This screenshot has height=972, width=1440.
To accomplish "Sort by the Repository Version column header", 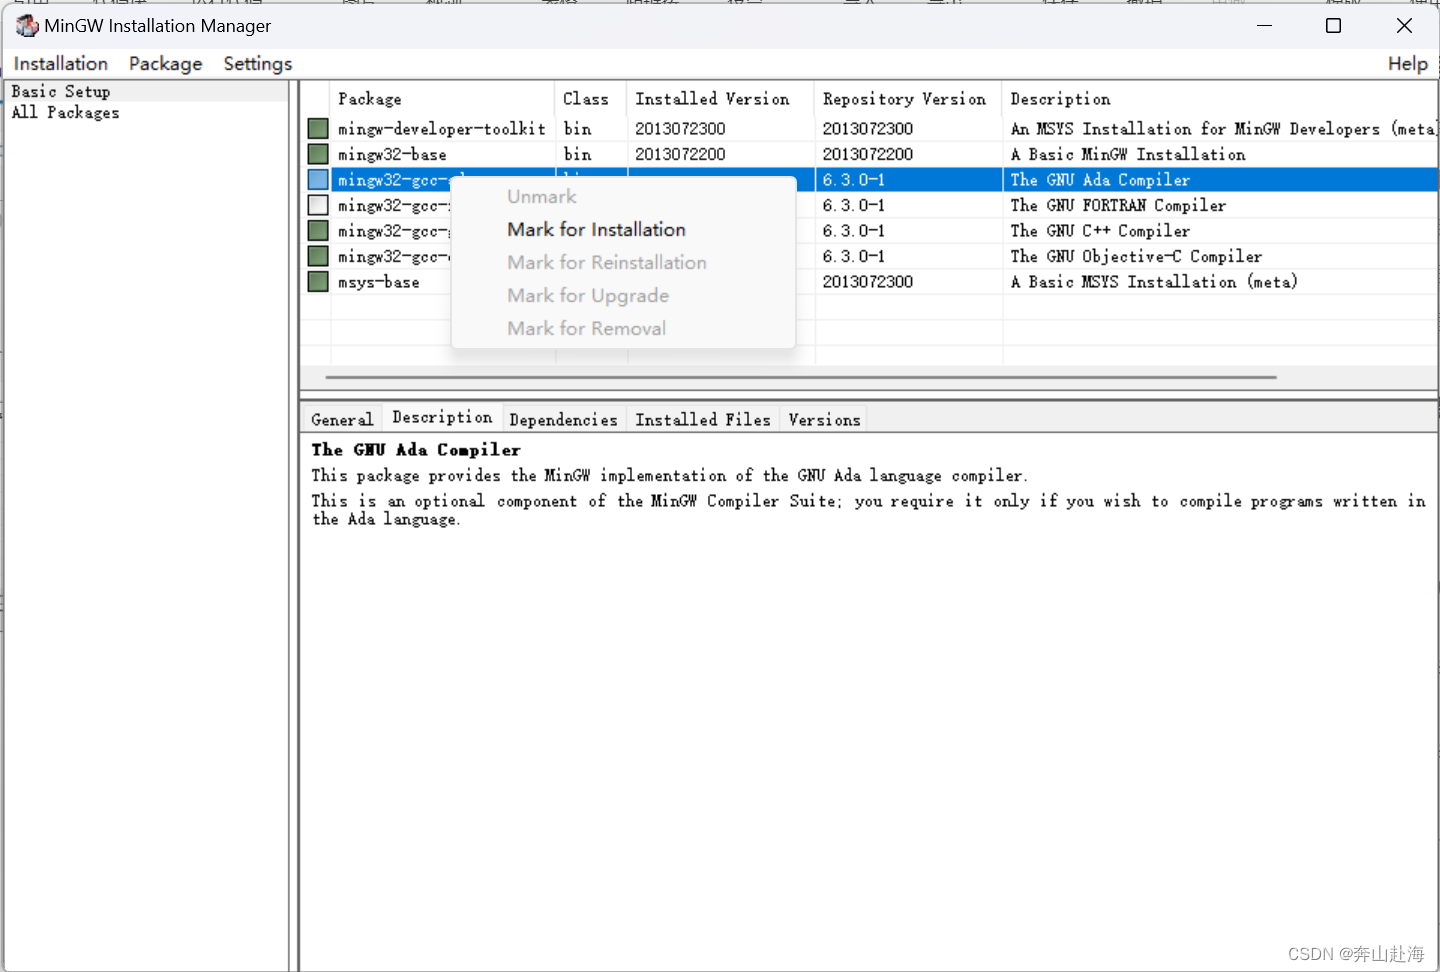I will [908, 99].
